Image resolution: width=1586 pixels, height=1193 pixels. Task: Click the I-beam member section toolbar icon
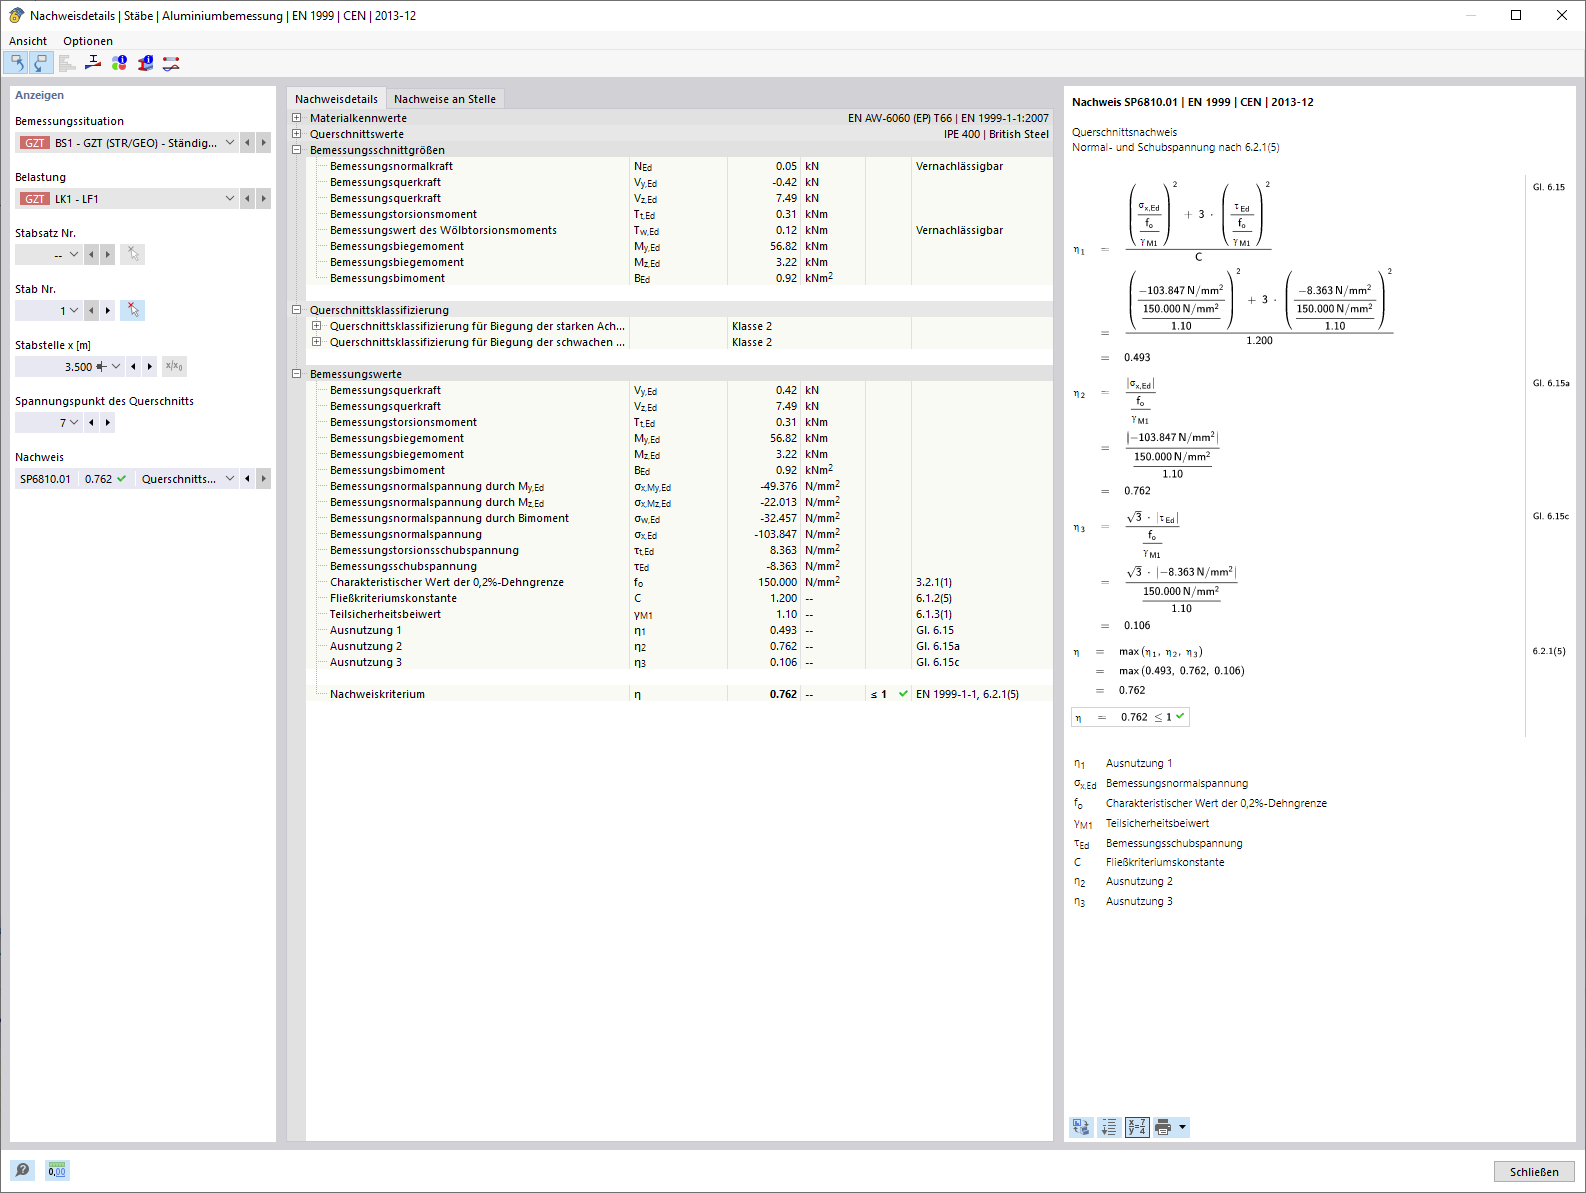point(93,63)
